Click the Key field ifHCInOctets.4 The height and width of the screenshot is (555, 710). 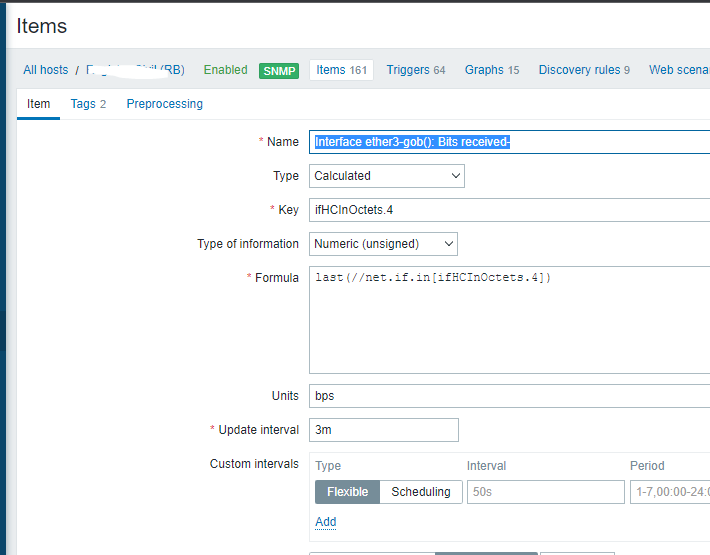tap(509, 210)
